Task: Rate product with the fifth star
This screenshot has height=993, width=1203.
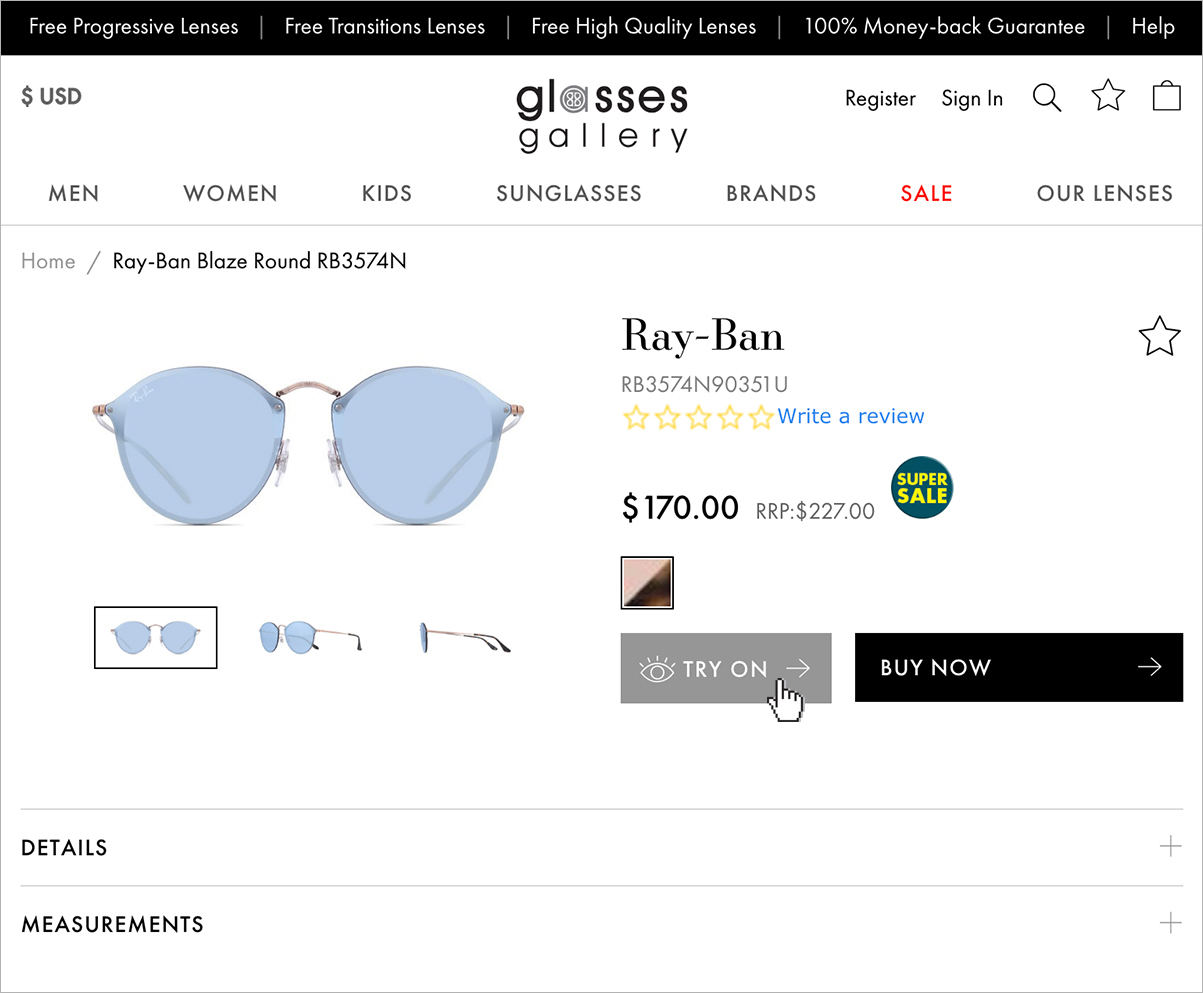Action: click(761, 417)
